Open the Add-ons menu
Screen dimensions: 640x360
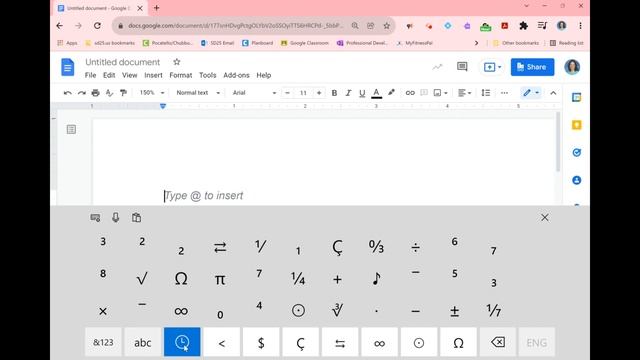[236, 75]
